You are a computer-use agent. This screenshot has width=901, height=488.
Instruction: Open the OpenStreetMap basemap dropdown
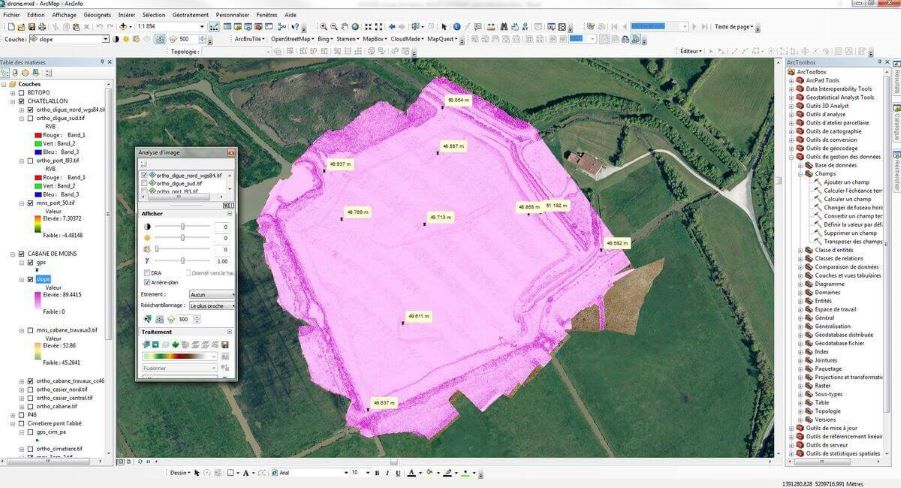[292, 39]
